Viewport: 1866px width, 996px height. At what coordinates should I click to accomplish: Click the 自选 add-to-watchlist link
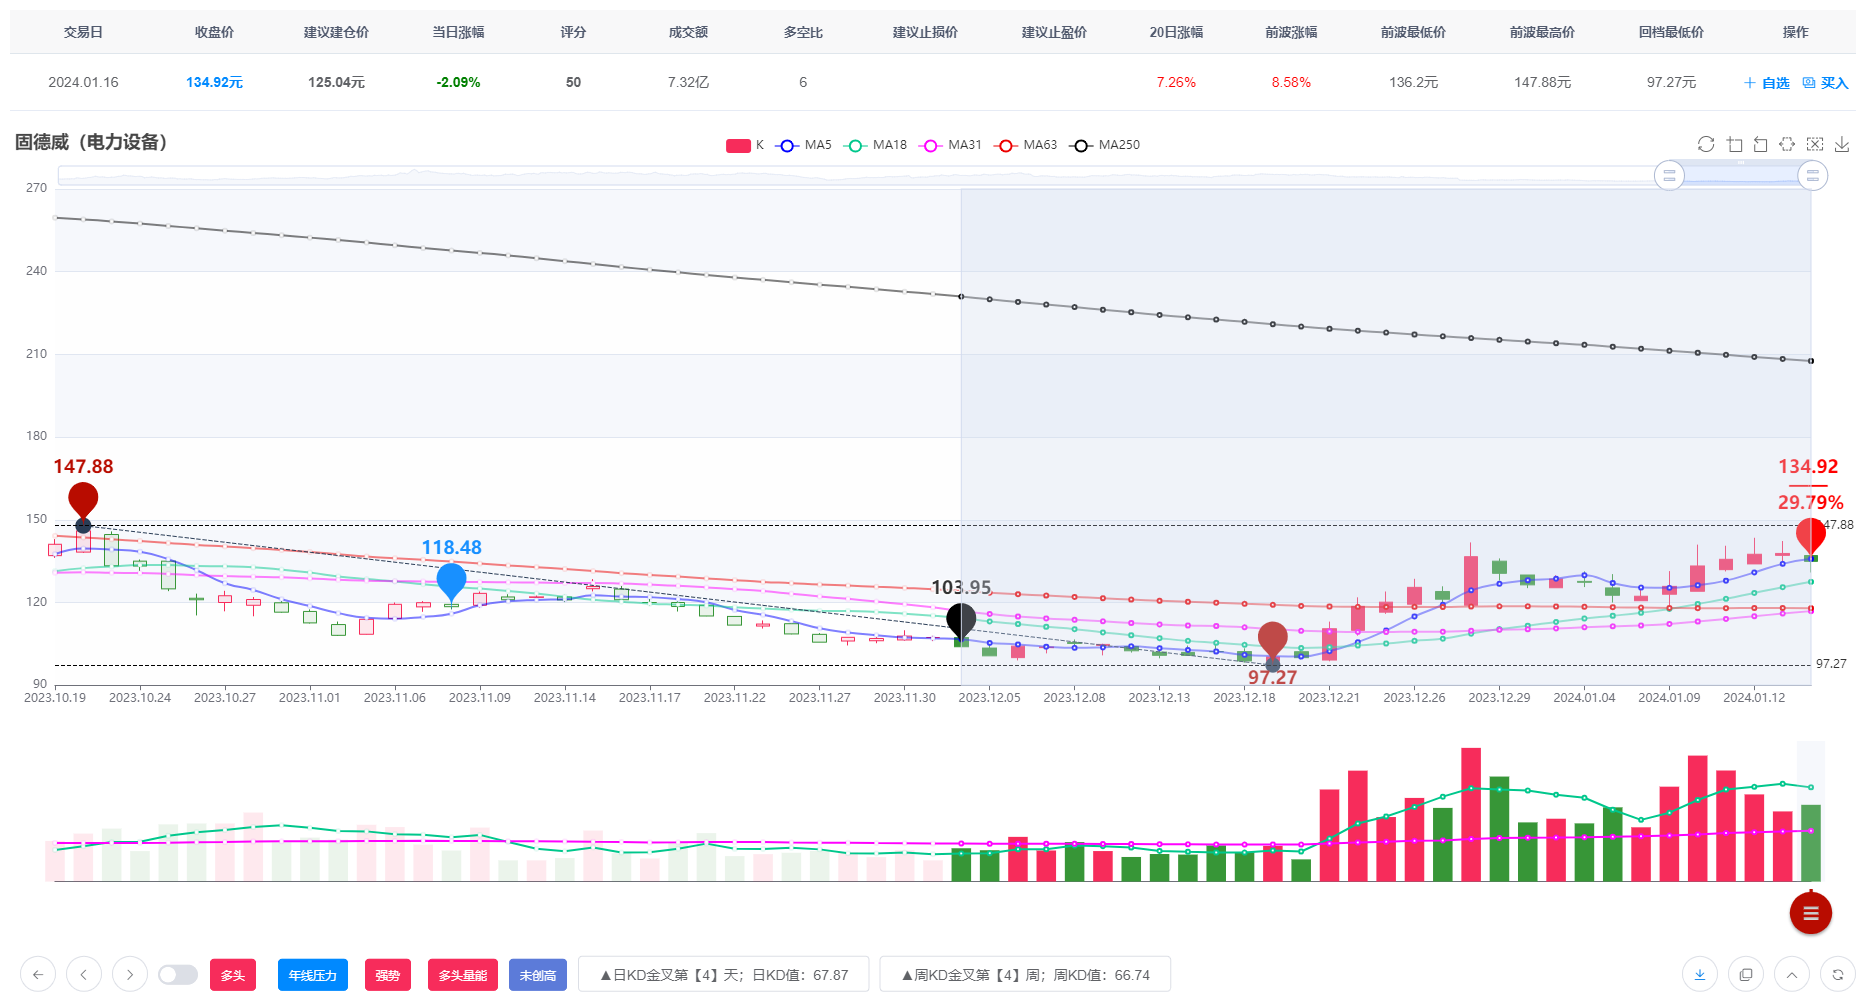pyautogui.click(x=1767, y=83)
